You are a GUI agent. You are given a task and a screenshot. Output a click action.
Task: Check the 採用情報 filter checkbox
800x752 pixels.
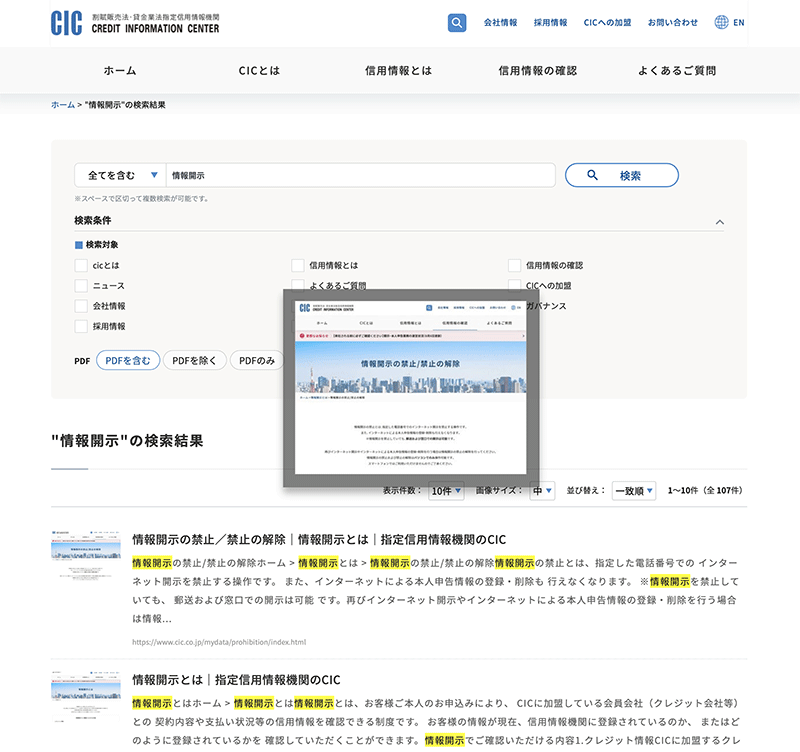81,327
